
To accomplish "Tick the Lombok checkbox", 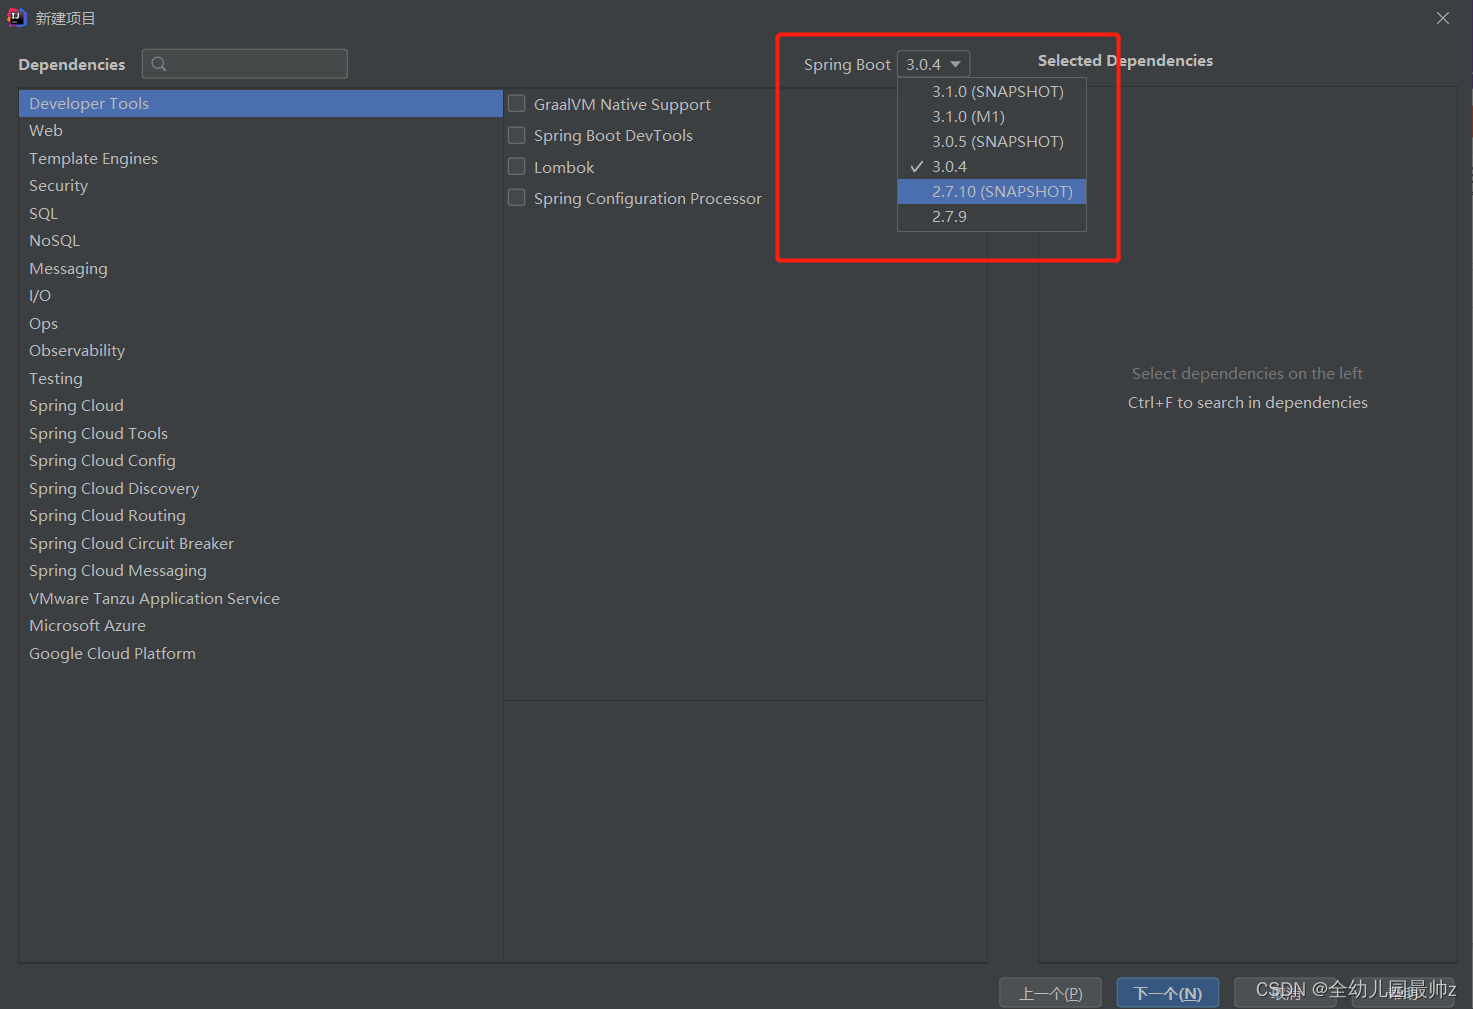I will (517, 167).
